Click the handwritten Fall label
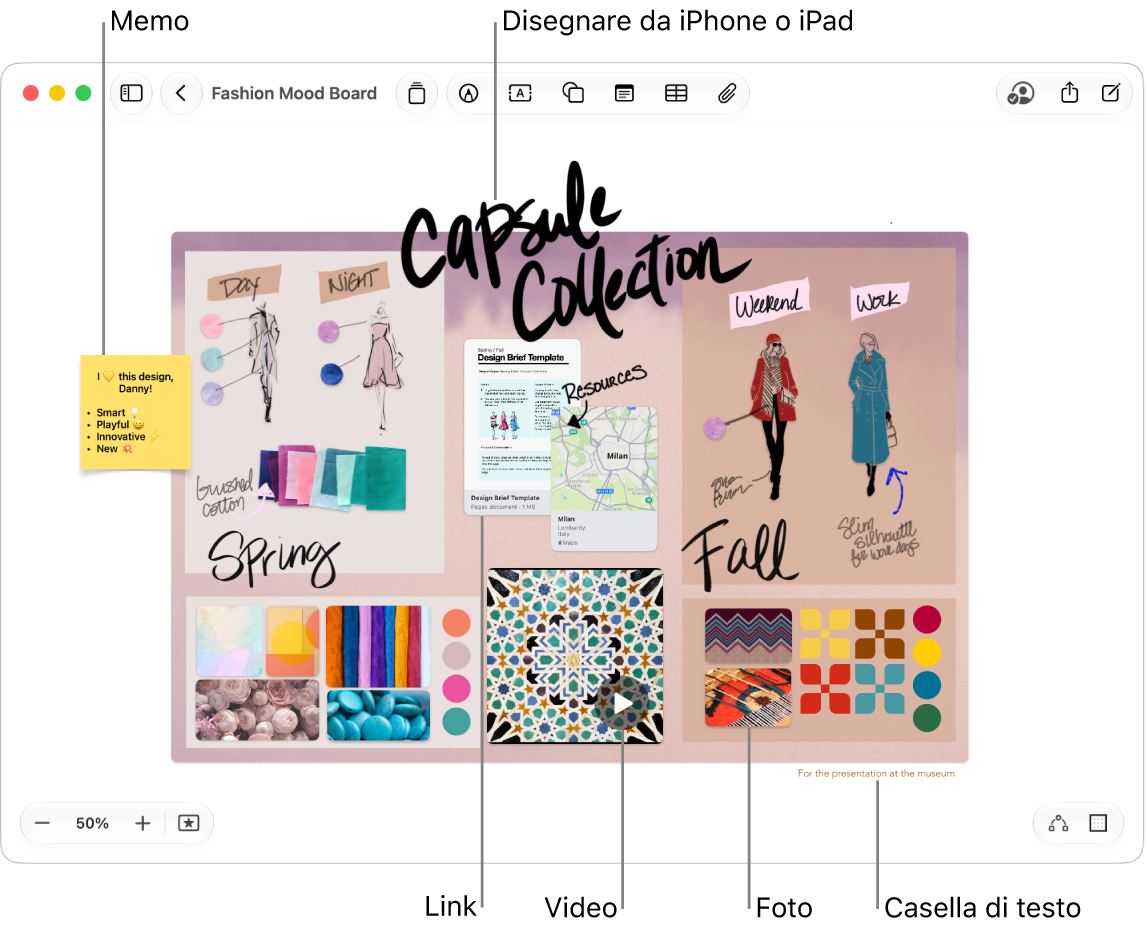The width and height of the screenshot is (1146, 926). [740, 554]
